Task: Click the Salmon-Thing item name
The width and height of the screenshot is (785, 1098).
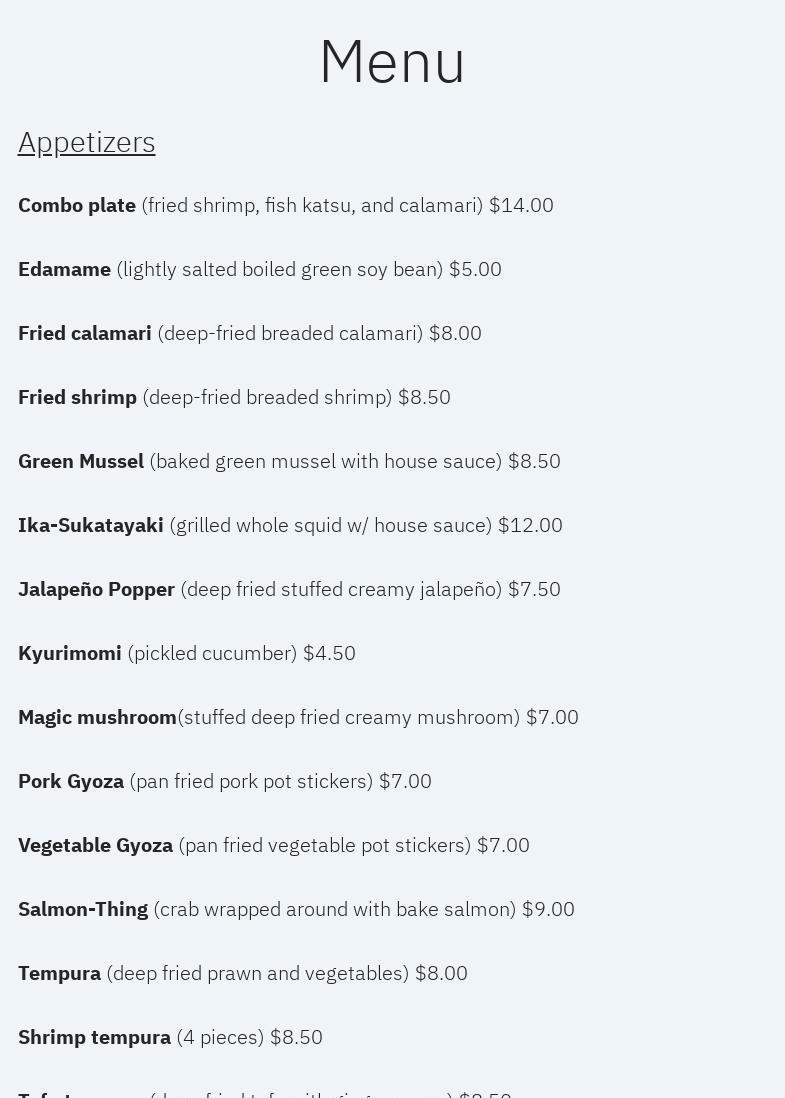Action: [83, 910]
